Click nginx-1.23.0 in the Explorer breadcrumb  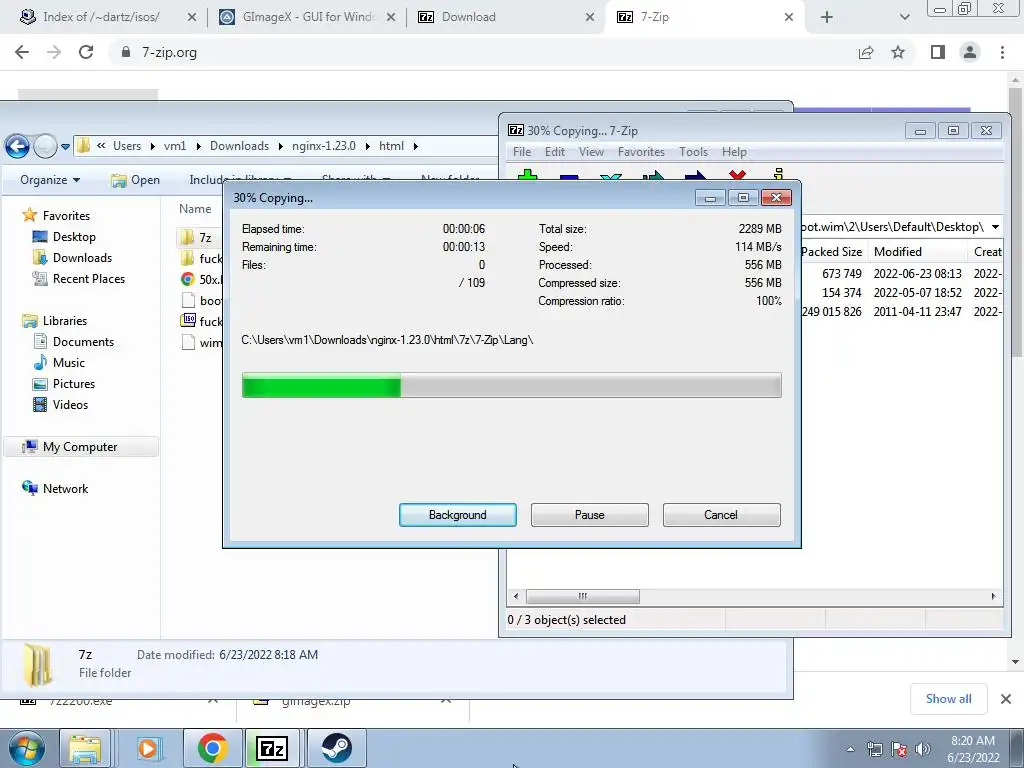(324, 146)
